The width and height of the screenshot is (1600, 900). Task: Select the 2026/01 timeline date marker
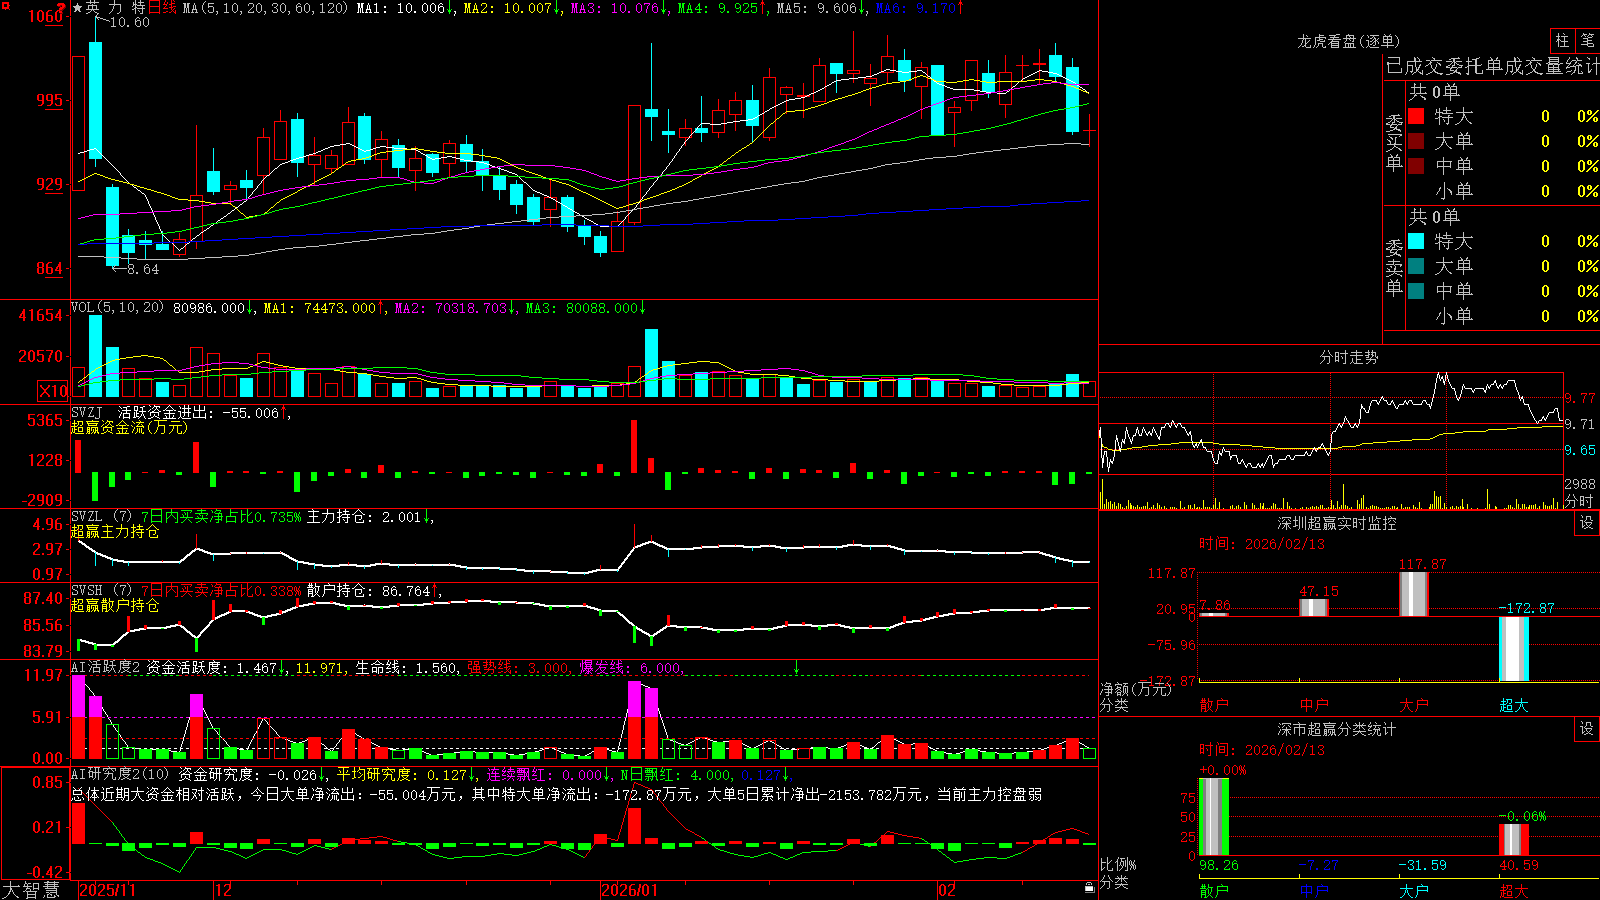point(629,890)
